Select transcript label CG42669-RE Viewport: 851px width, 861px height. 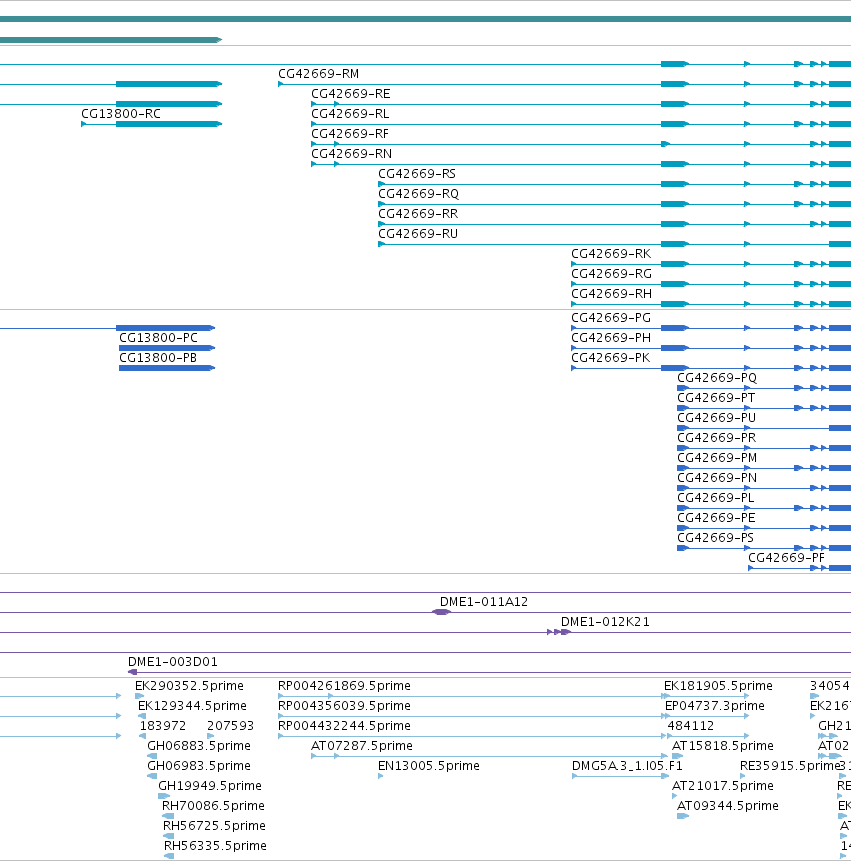tap(351, 94)
